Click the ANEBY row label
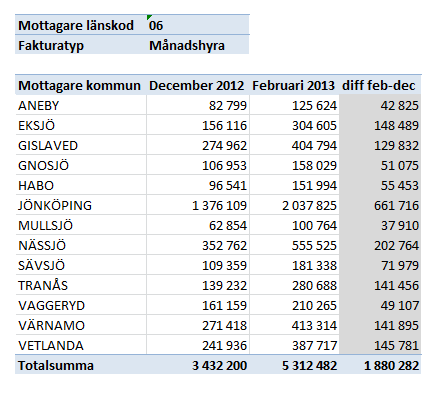 point(38,106)
